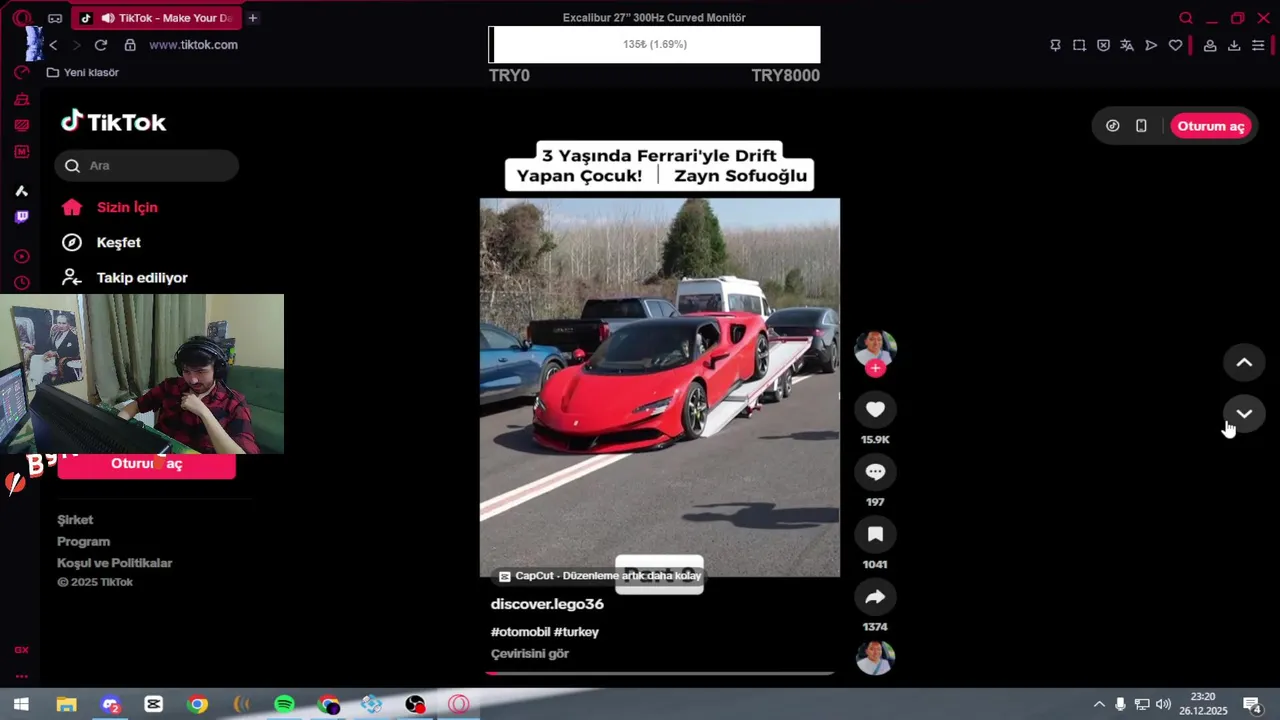Open the translate page icon

tap(1127, 45)
